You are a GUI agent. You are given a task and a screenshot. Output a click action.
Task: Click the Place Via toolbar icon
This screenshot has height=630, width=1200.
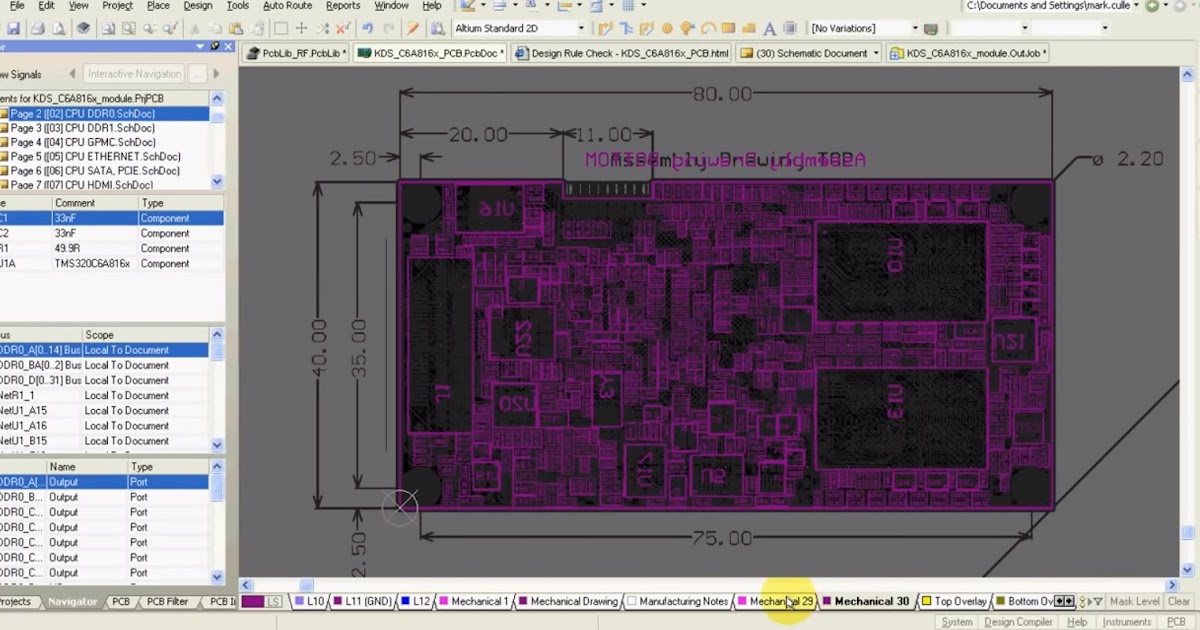(687, 28)
